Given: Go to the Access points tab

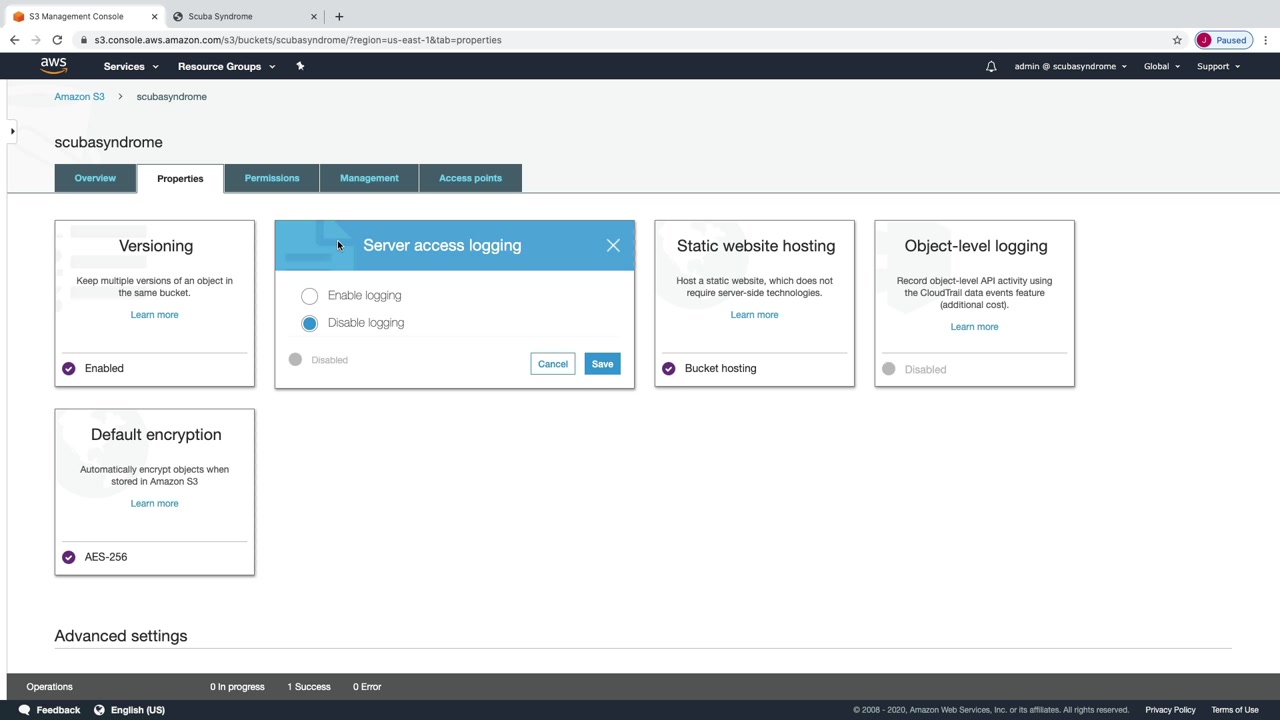Looking at the screenshot, I should 470,178.
